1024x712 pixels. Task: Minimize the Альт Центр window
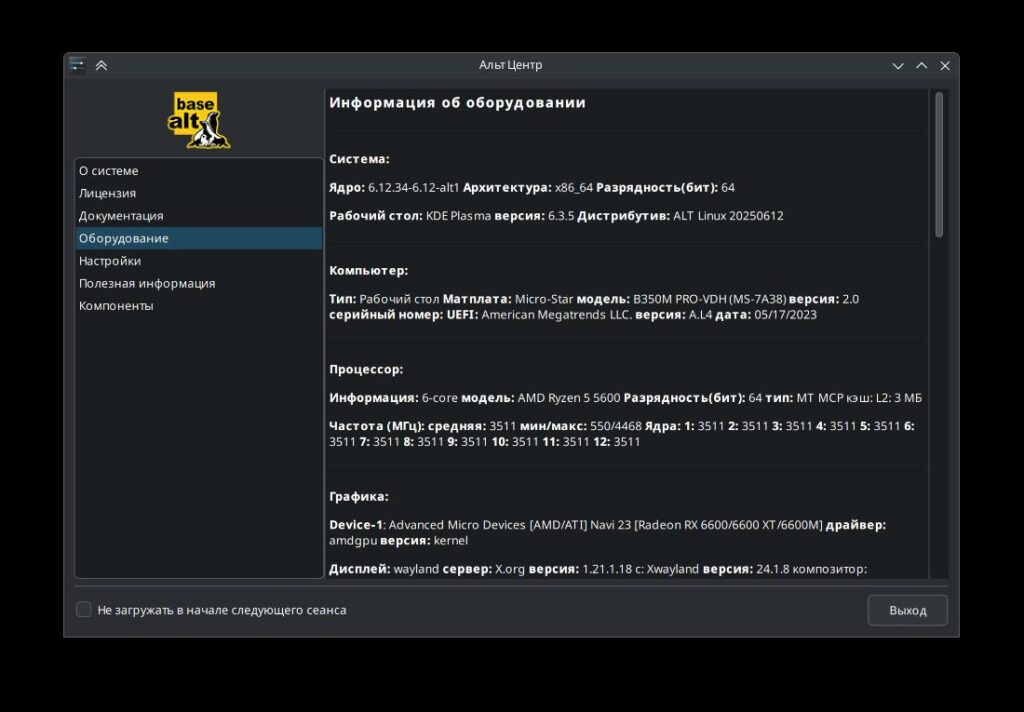[898, 65]
